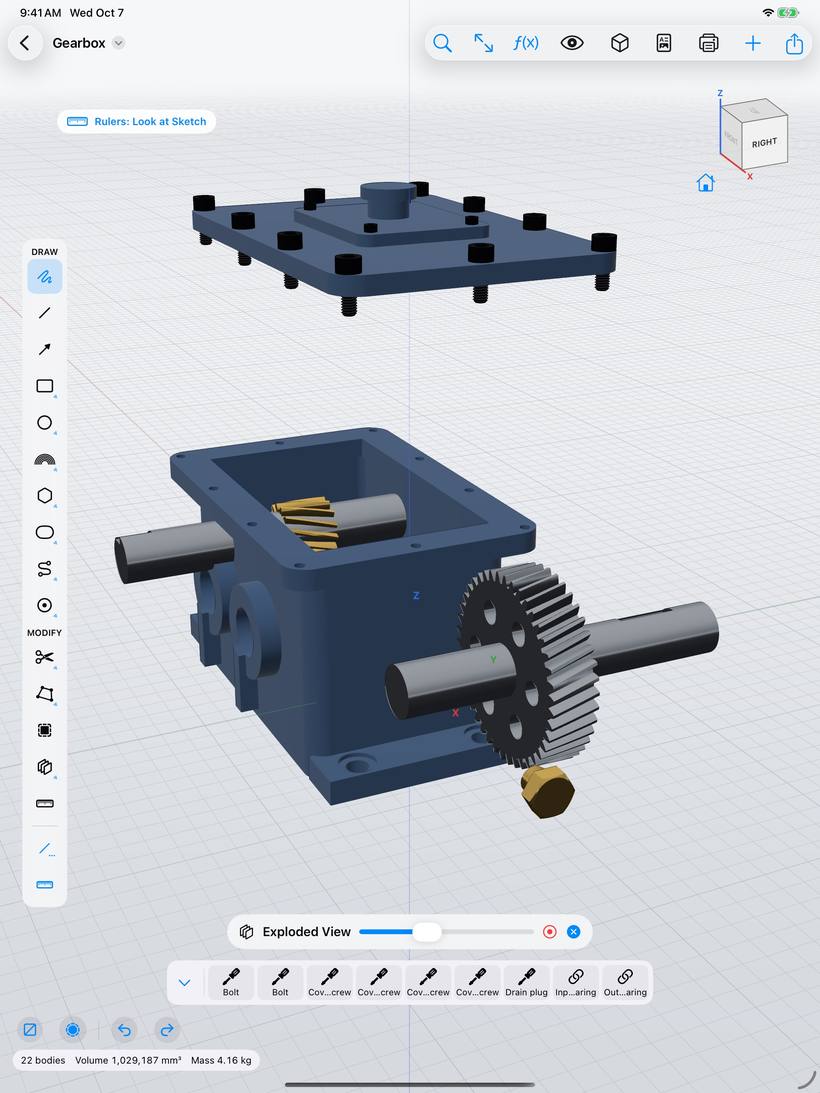Screen dimensions: 820x1093
Task: Tap the 22 bodies status text
Action: 43,1060
